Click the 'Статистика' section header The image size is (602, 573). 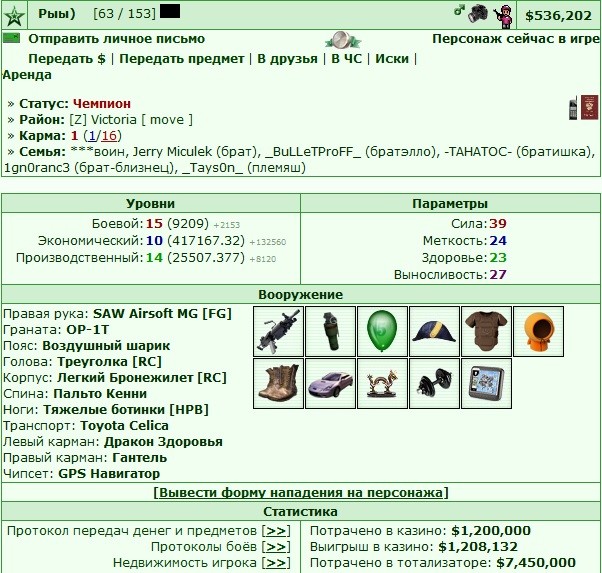[301, 512]
